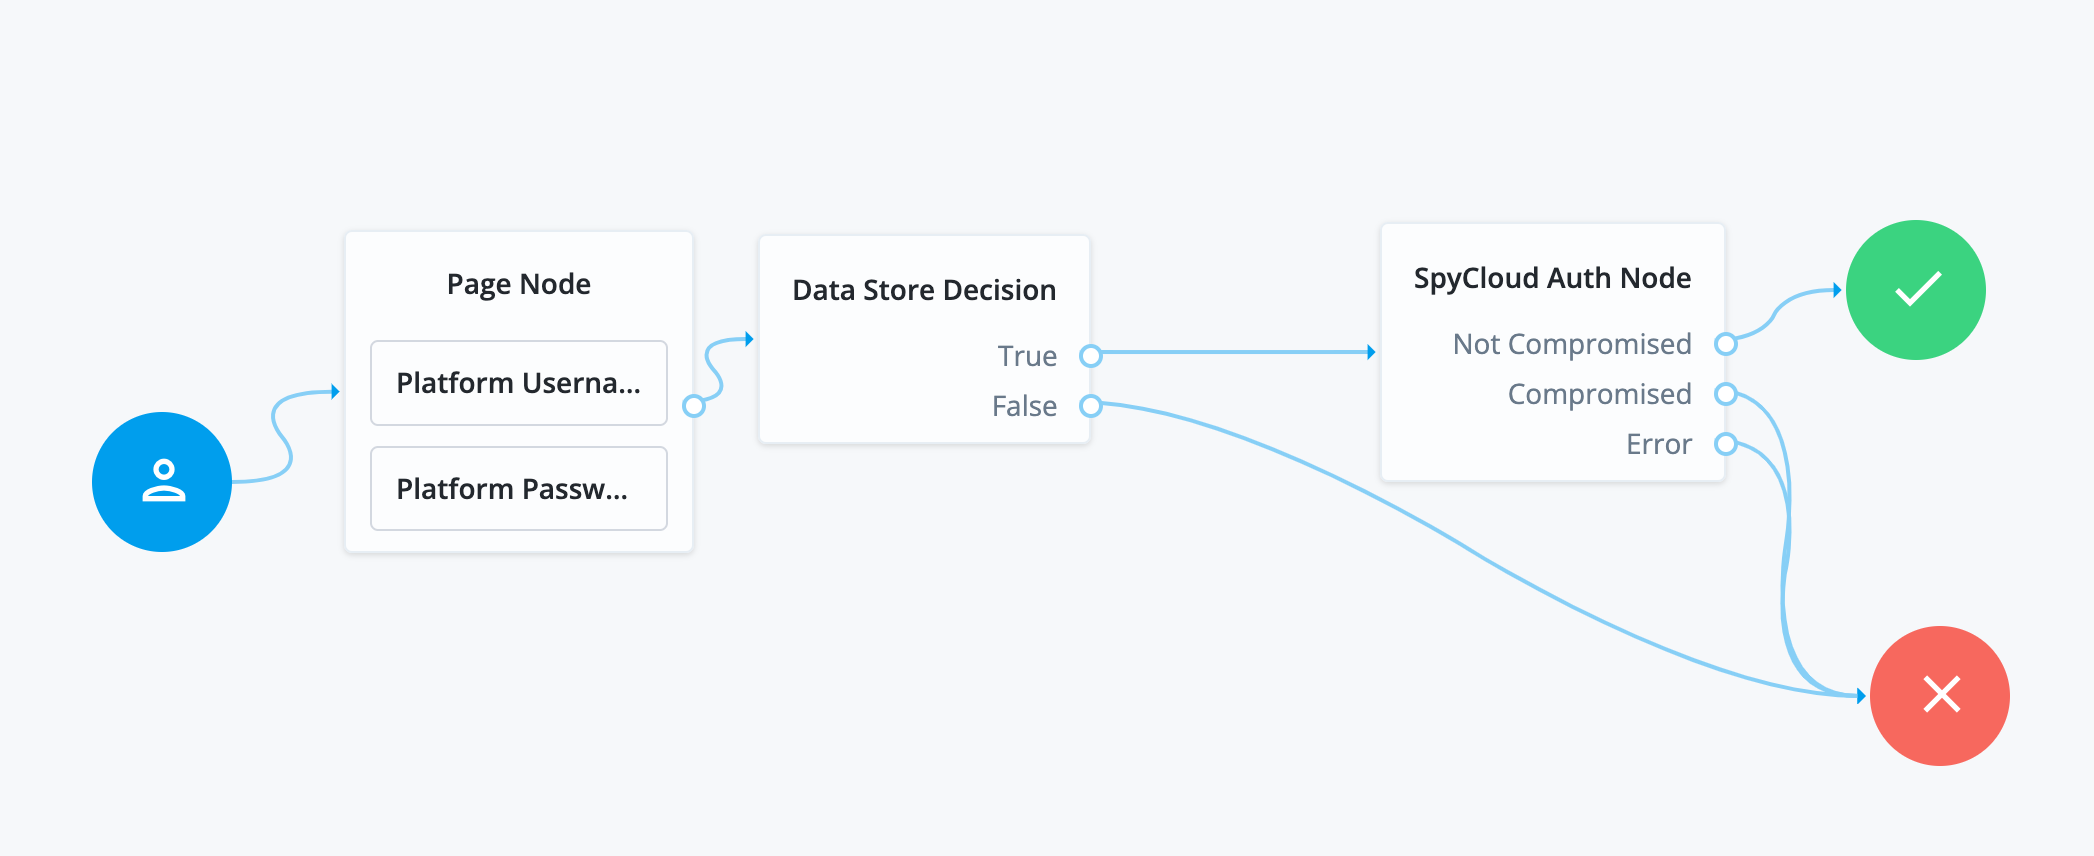Click the Compromised output connector circle
This screenshot has height=856, width=2094.
1725,394
